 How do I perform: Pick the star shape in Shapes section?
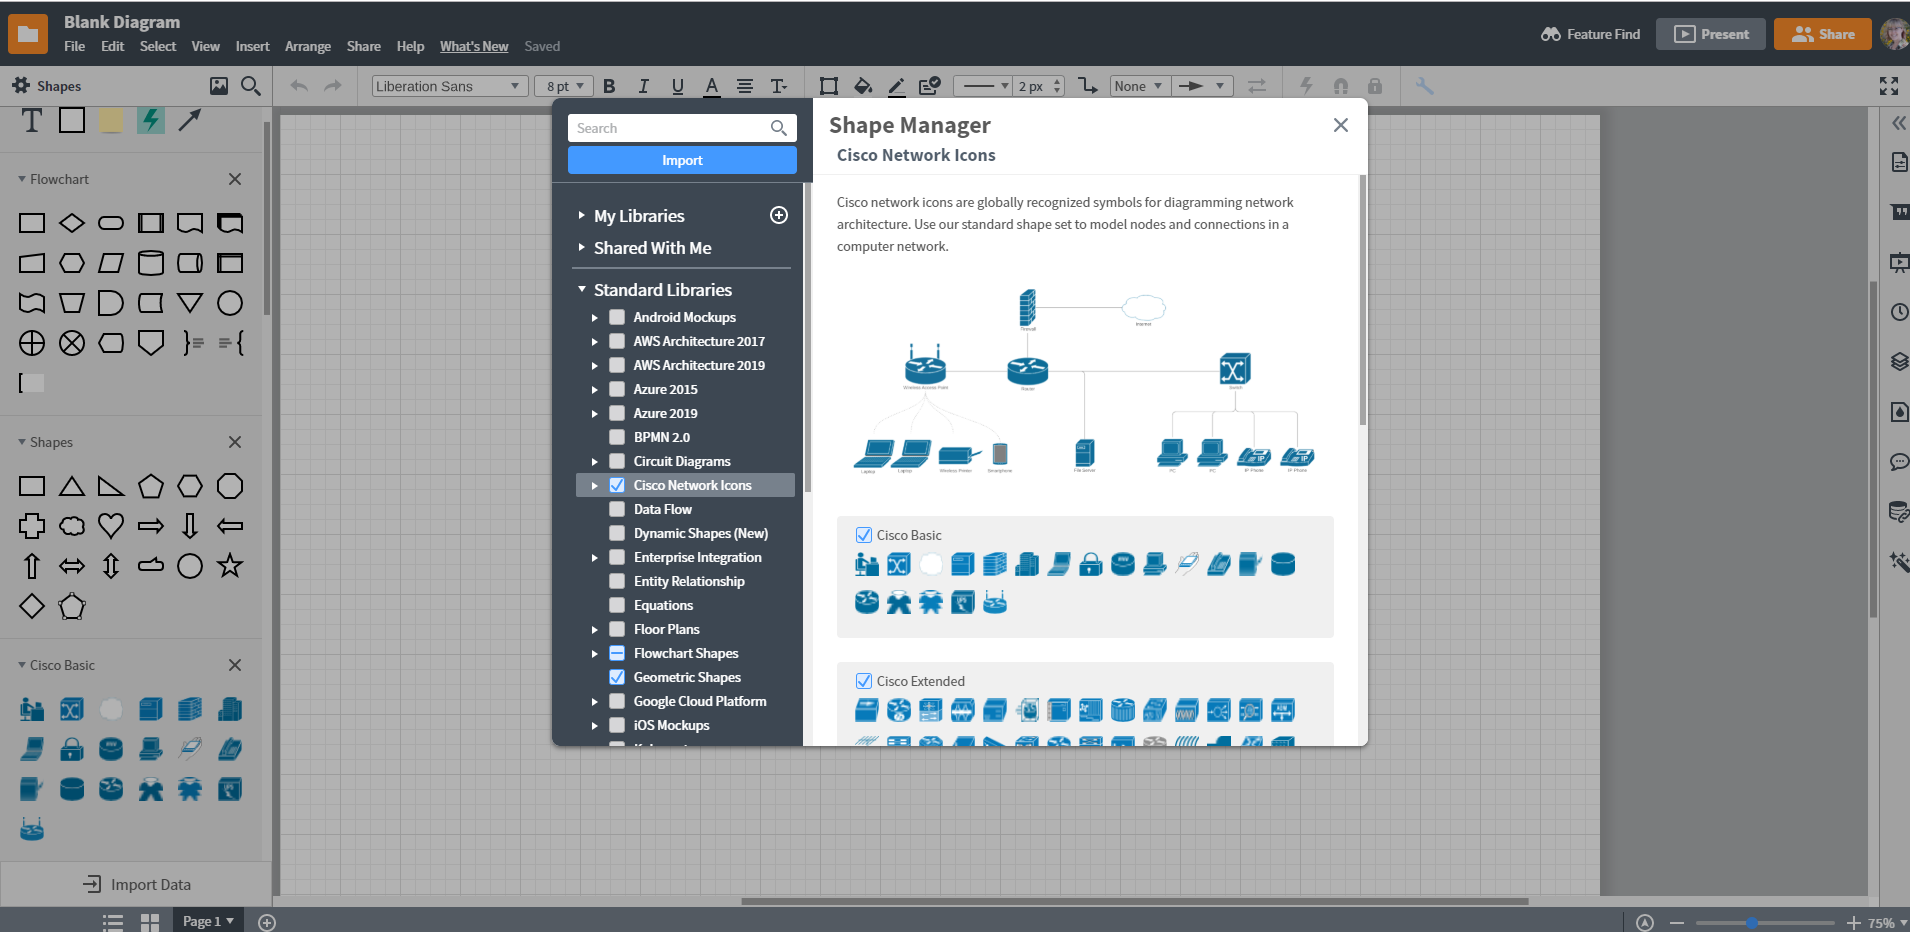coord(230,565)
